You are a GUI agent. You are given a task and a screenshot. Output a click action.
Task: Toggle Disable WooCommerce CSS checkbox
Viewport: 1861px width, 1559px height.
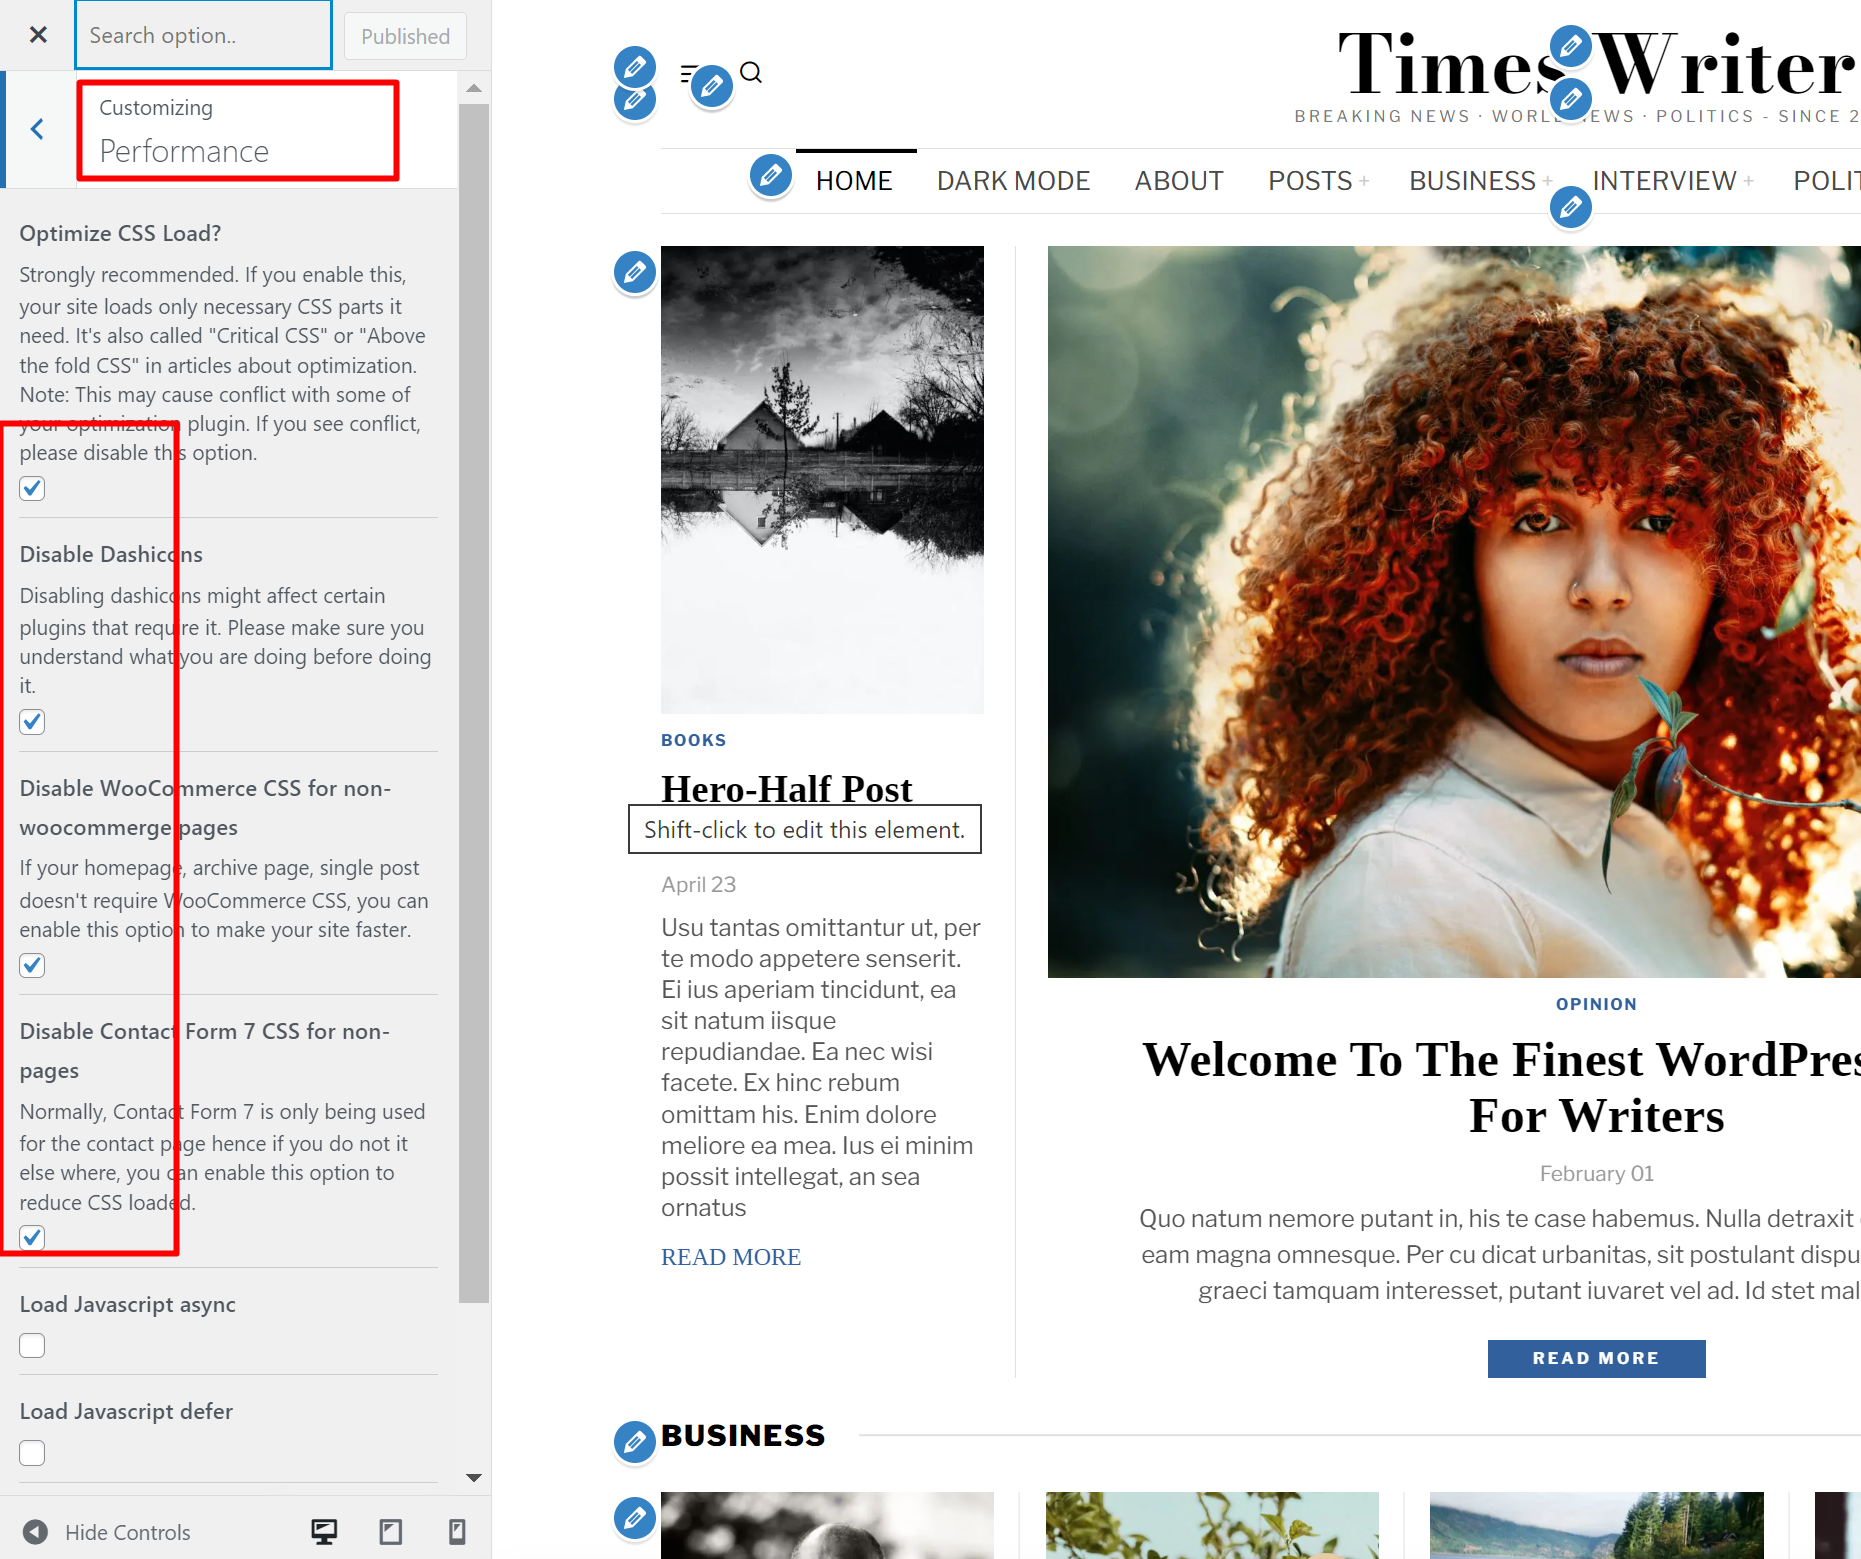pos(32,965)
